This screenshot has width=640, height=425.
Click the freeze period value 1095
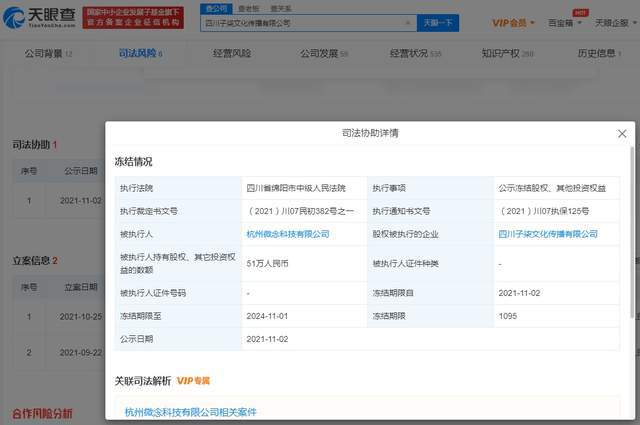tap(508, 316)
